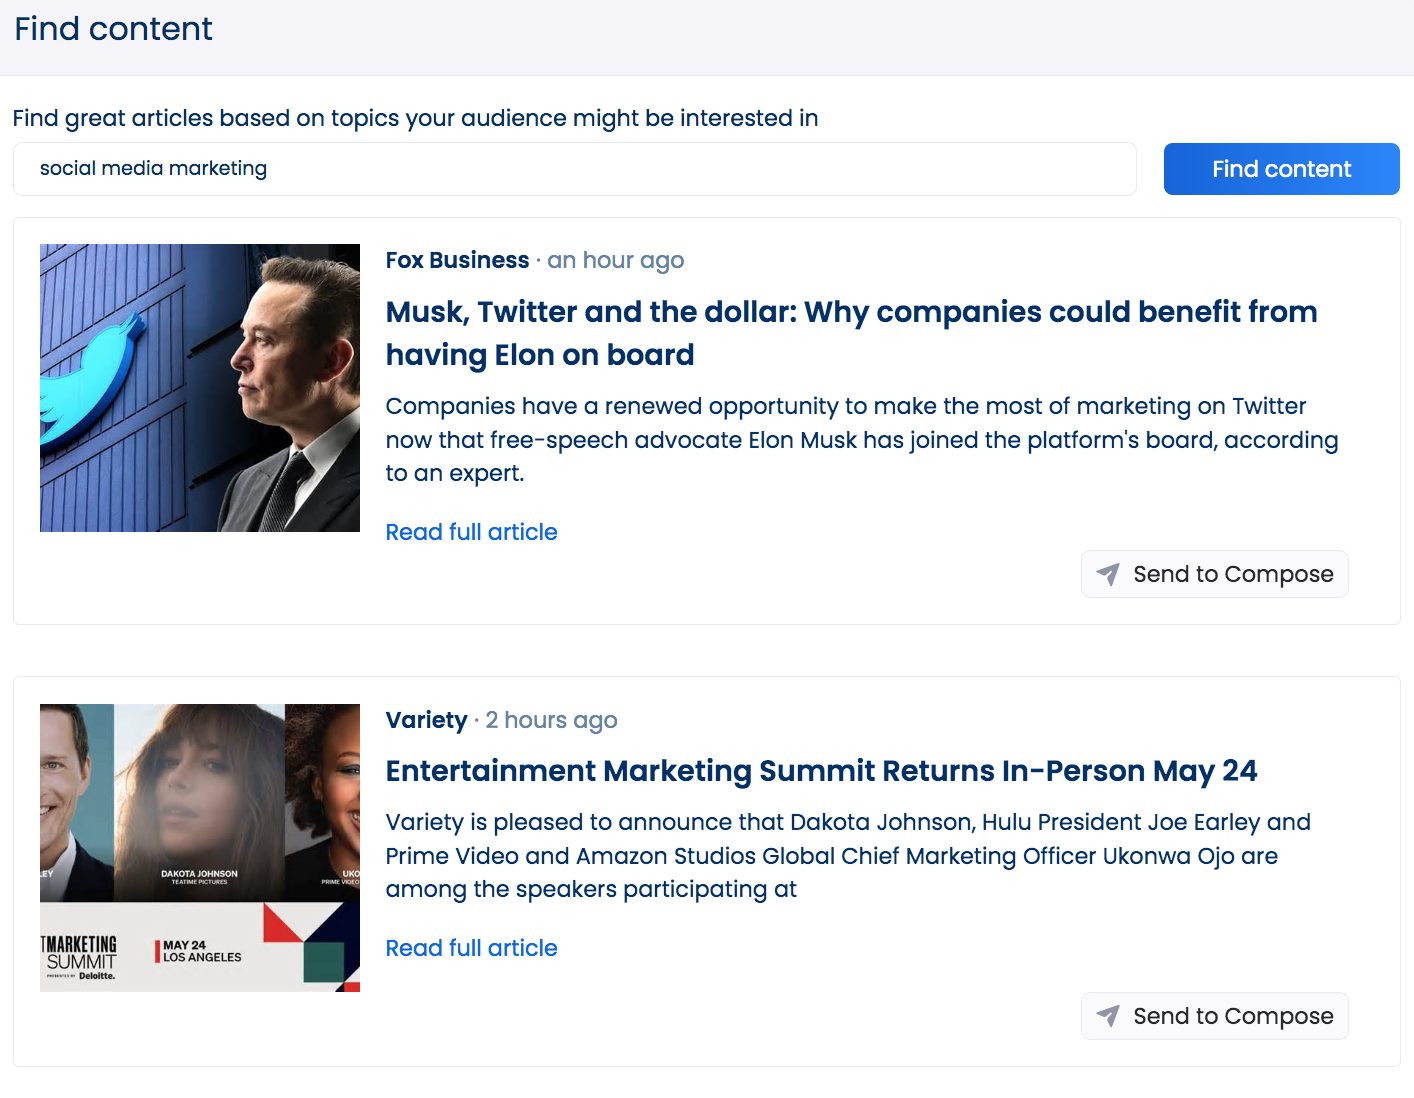Click the Entertainment Marketing Summit thumbnail image
The width and height of the screenshot is (1414, 1098).
pyautogui.click(x=199, y=847)
